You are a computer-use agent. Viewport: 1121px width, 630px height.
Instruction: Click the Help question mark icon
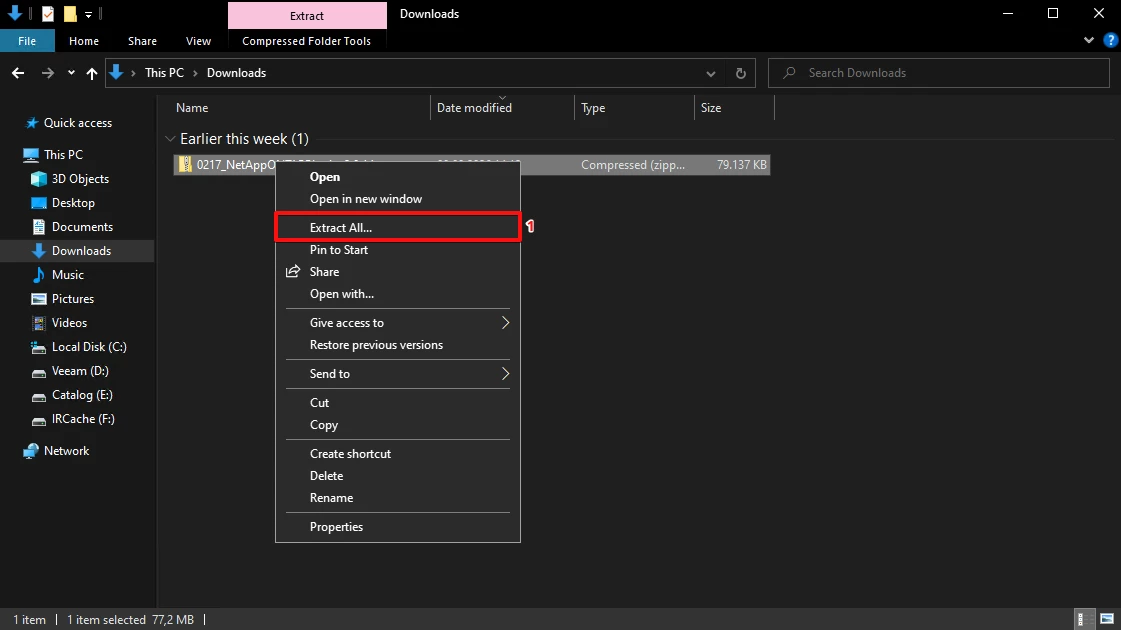pyautogui.click(x=1110, y=41)
